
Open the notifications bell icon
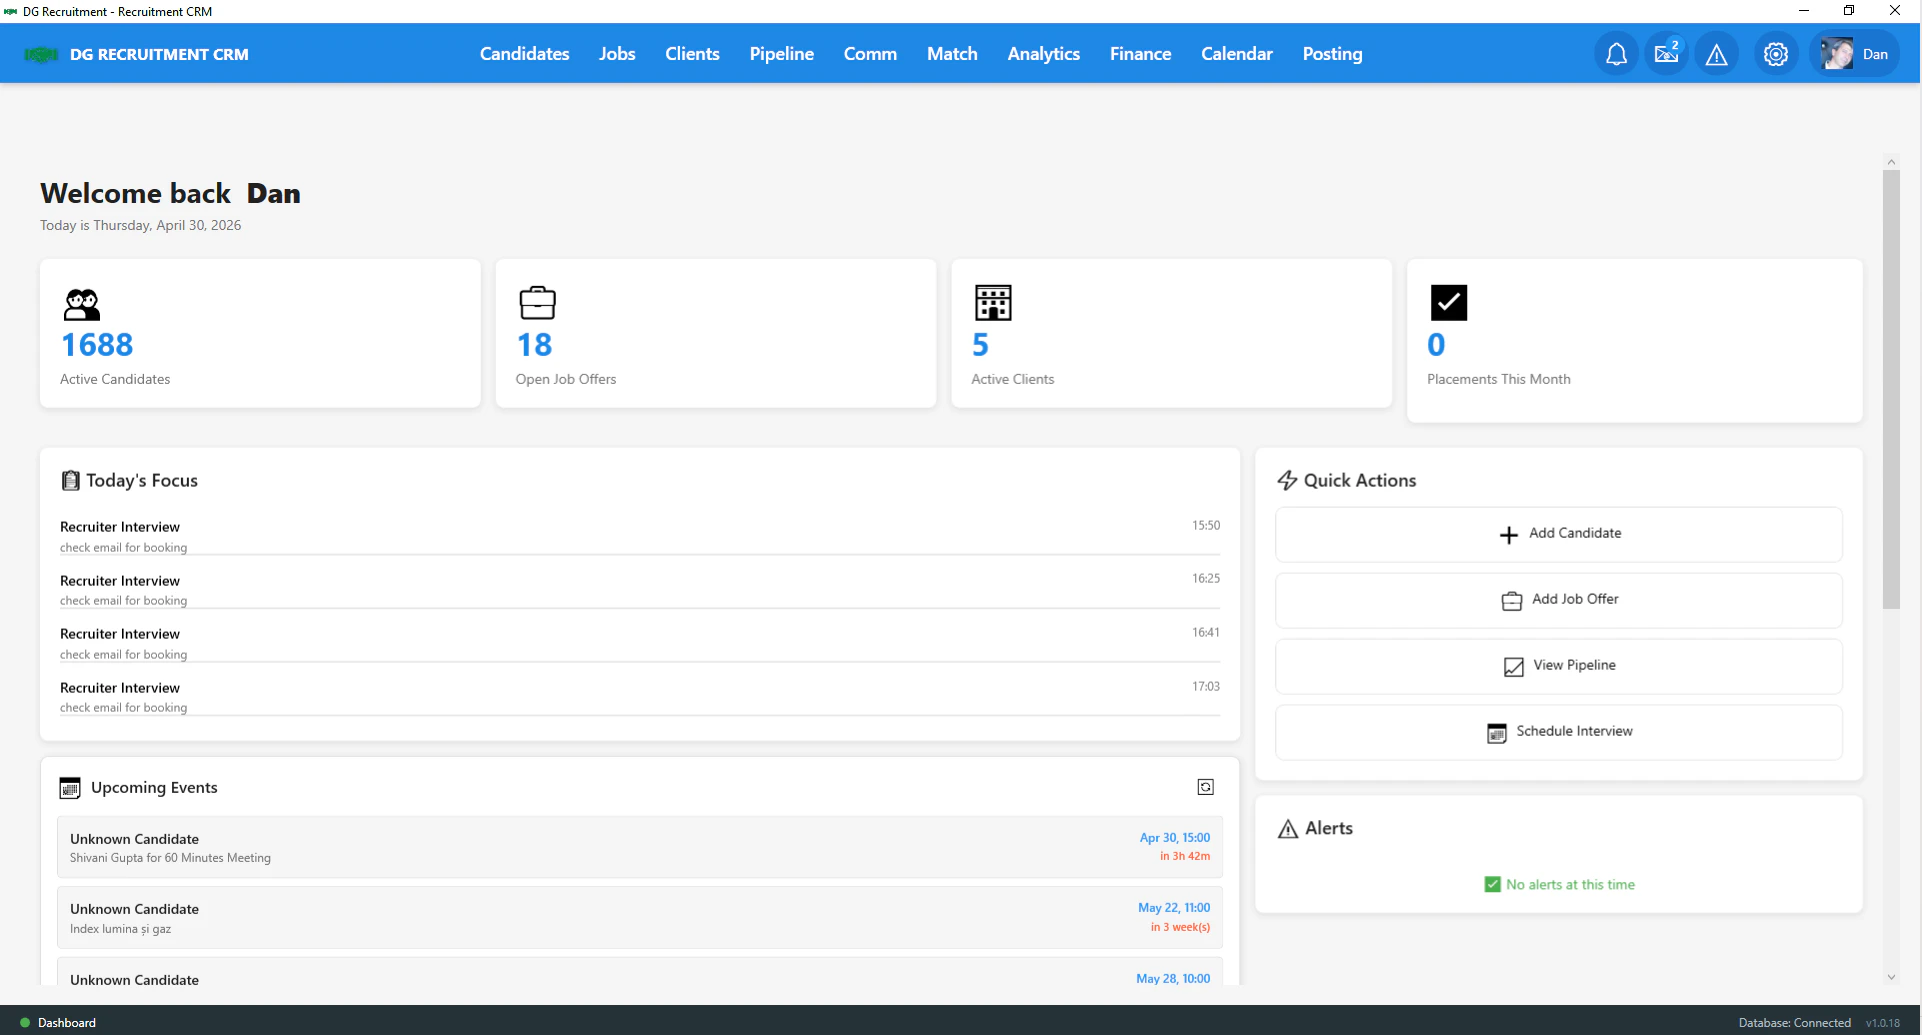click(x=1616, y=54)
